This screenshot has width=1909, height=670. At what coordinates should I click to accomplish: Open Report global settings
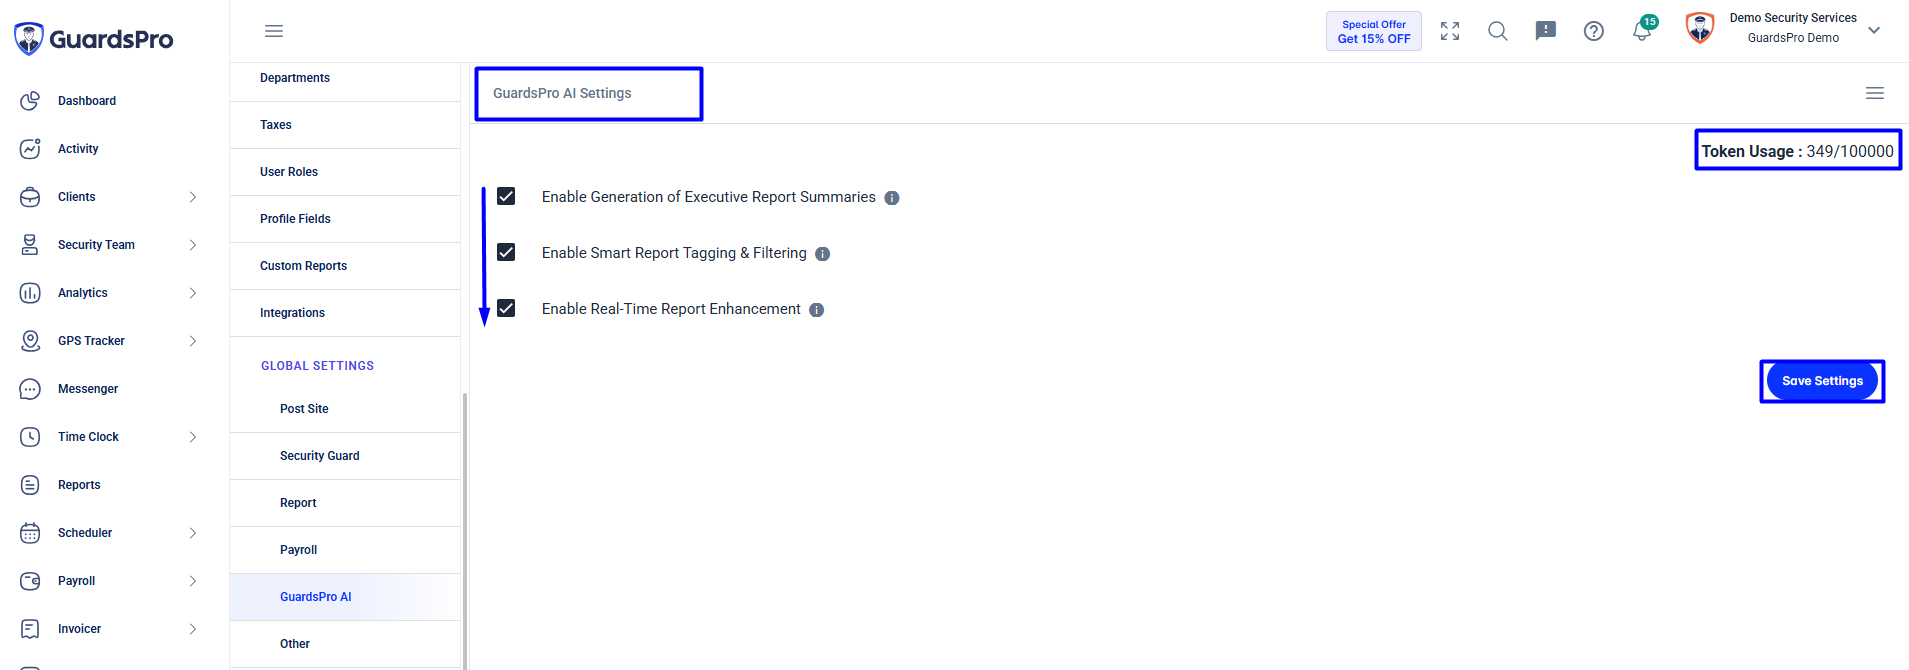[x=345, y=503]
